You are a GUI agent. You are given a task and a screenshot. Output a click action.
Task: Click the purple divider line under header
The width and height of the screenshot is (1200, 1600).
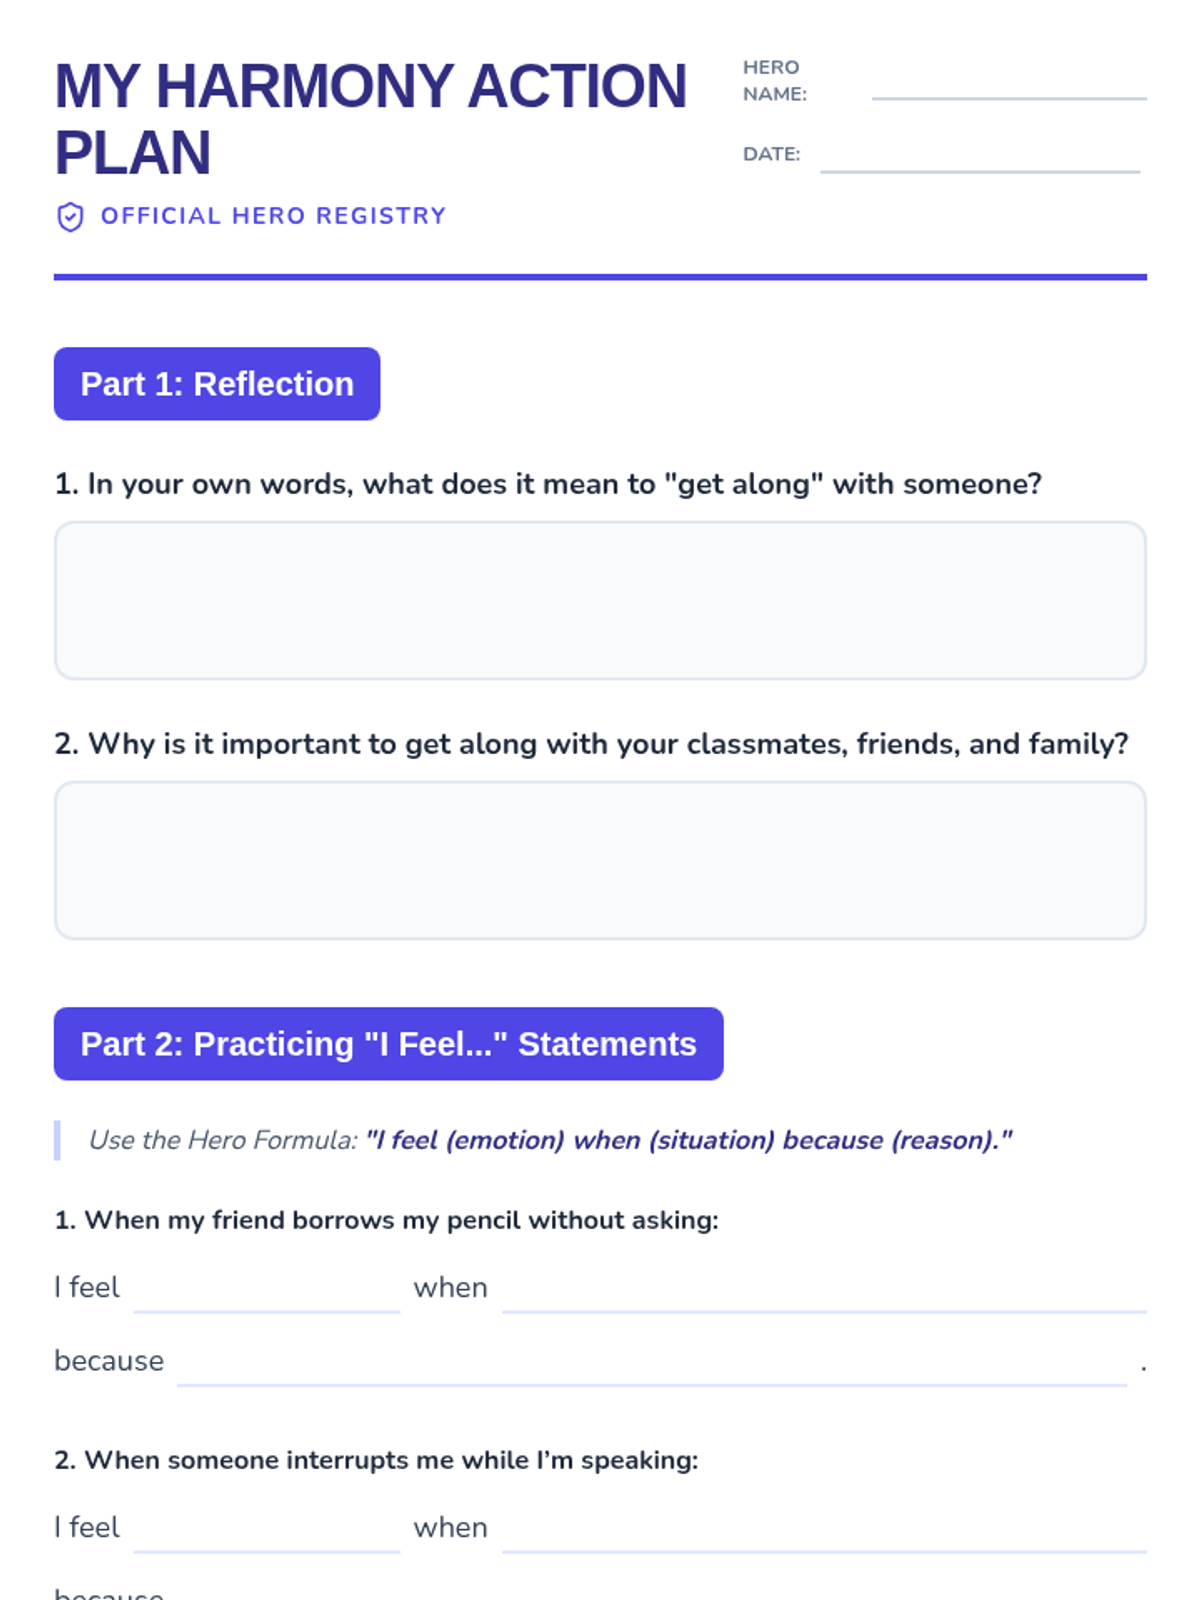coord(600,277)
